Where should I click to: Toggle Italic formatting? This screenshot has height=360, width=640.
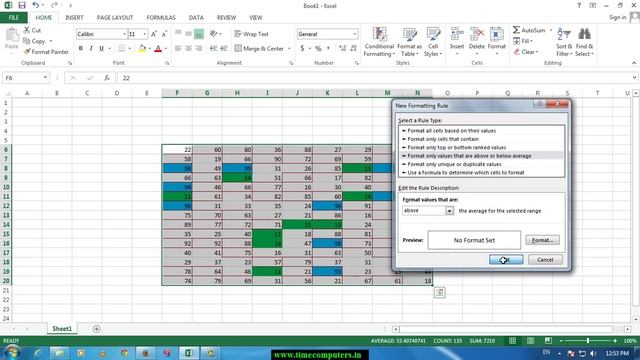click(91, 48)
